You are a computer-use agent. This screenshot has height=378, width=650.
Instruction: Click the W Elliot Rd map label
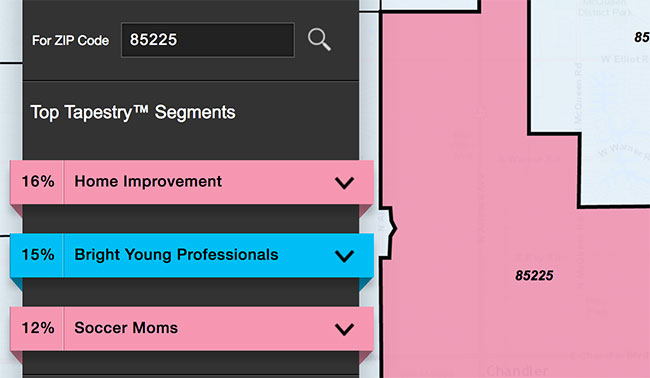pyautogui.click(x=625, y=60)
